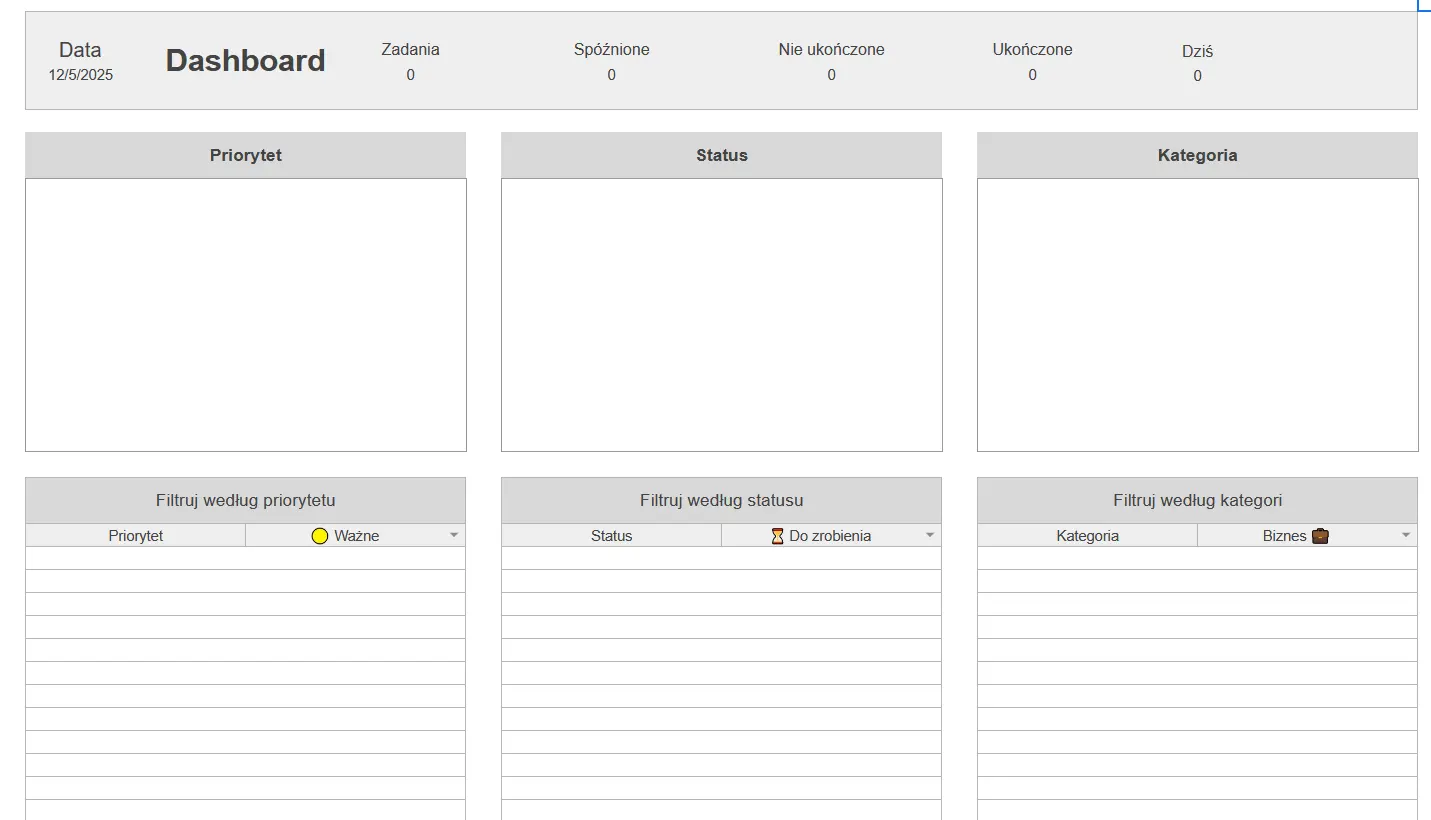Open the Do zrobienia status filter dropdown arrow
1431x820 pixels.
click(931, 535)
